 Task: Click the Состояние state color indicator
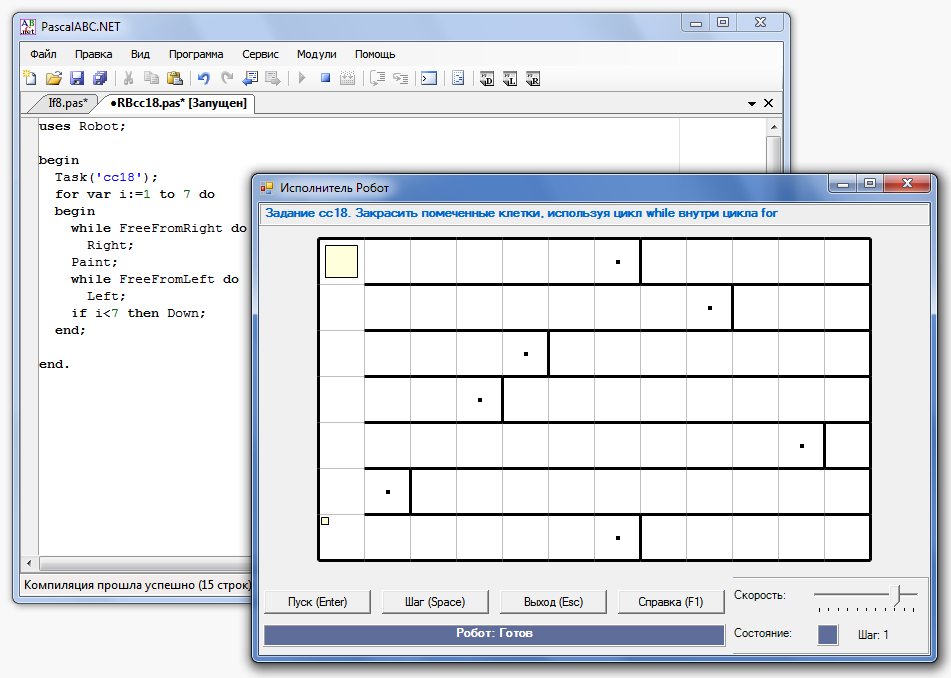(827, 634)
